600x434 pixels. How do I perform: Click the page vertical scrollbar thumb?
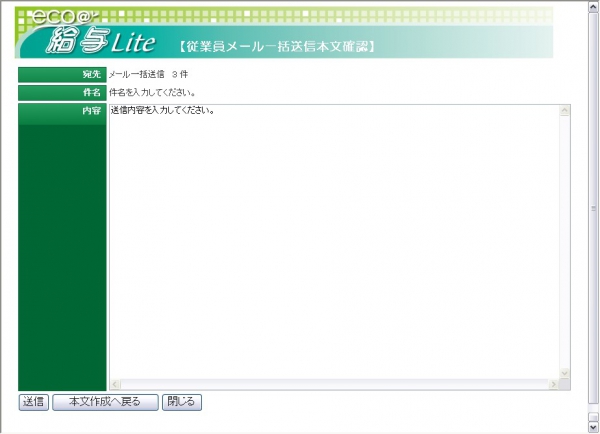593,208
